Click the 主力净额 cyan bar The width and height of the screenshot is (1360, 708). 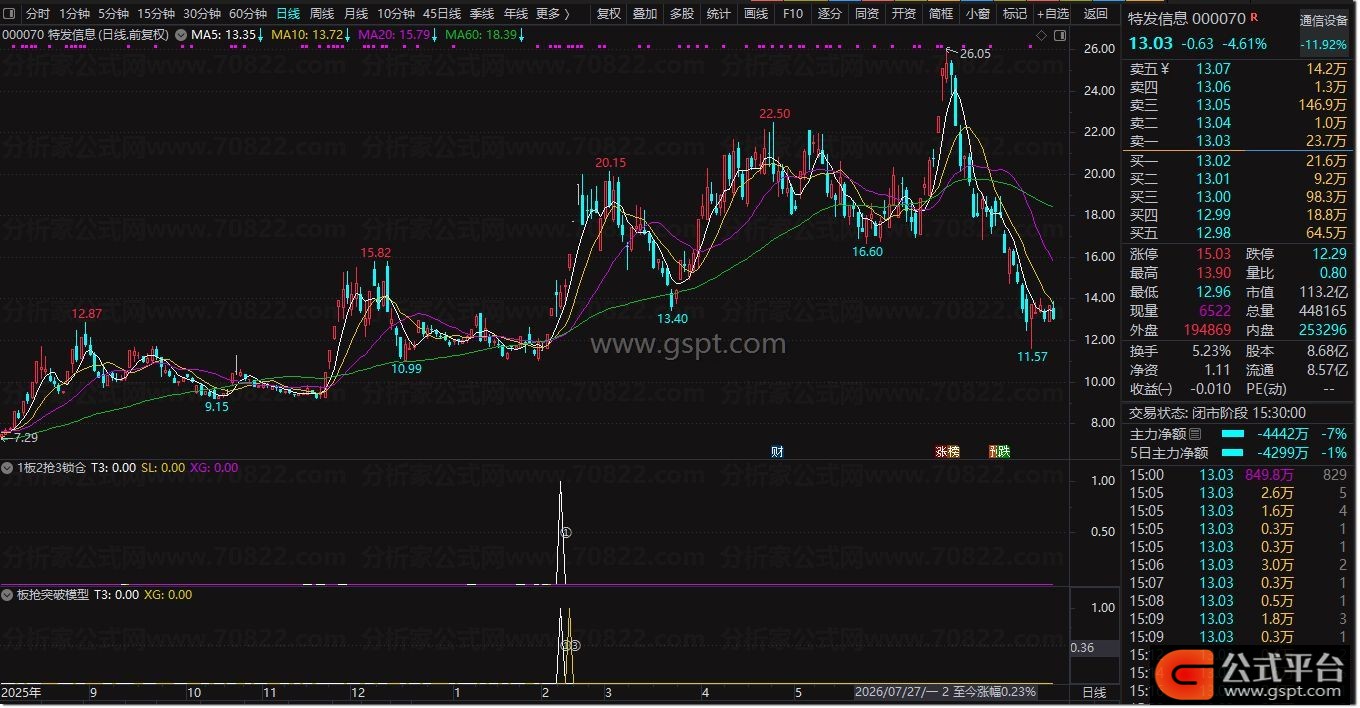click(1232, 434)
